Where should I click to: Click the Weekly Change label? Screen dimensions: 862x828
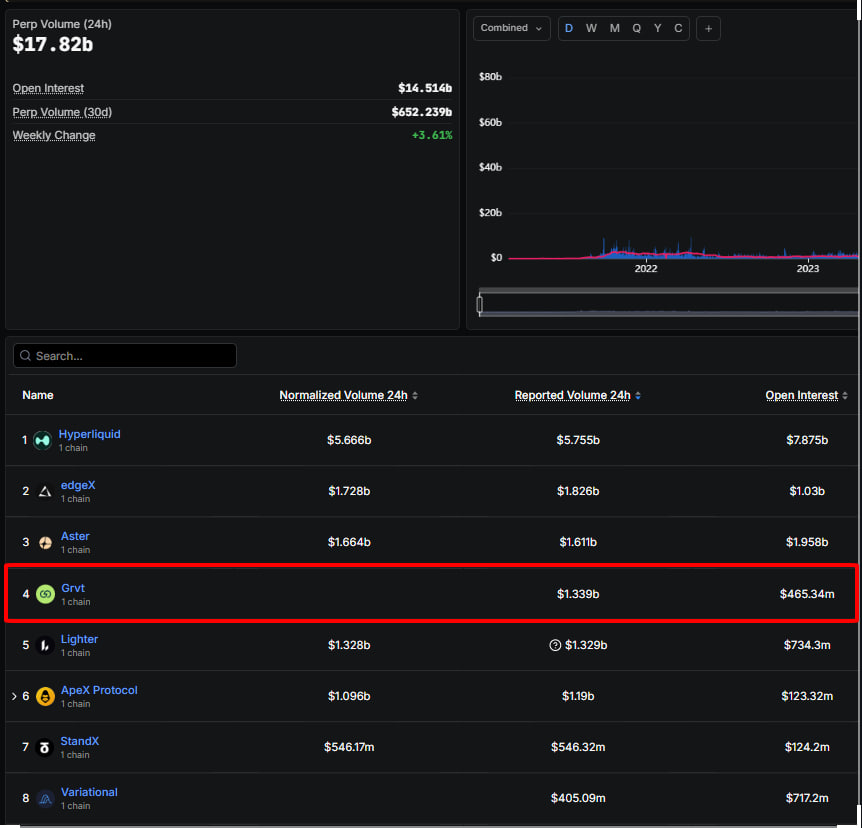pos(54,136)
